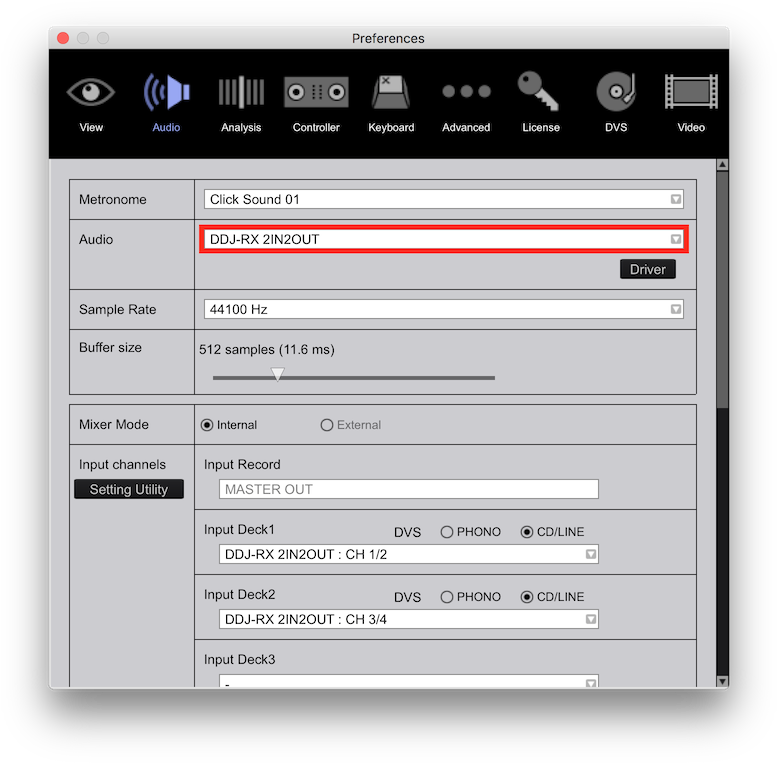Image resolution: width=777 pixels, height=763 pixels.
Task: Open the Analysis waveform bars icon
Action: [241, 92]
